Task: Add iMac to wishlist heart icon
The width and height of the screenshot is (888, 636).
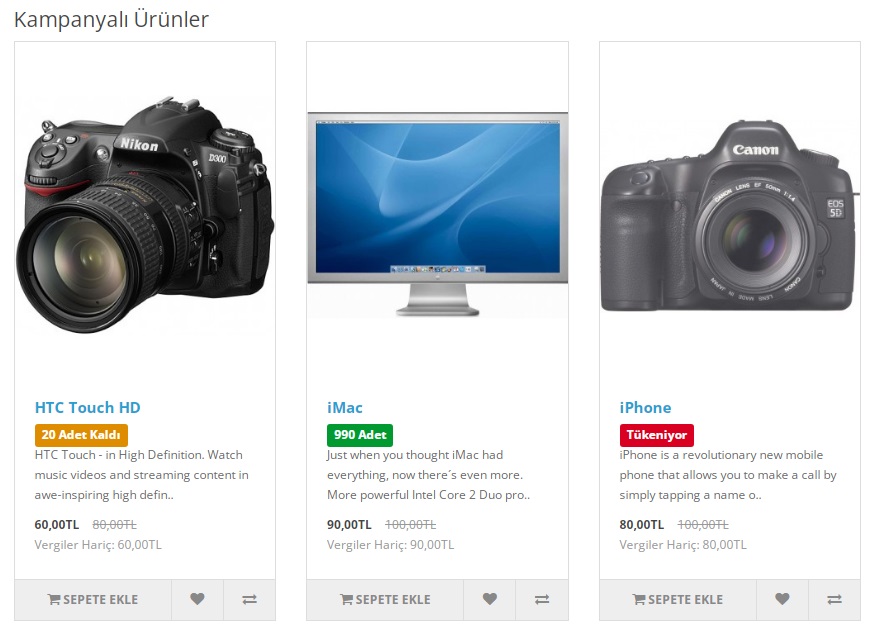Action: tap(489, 599)
